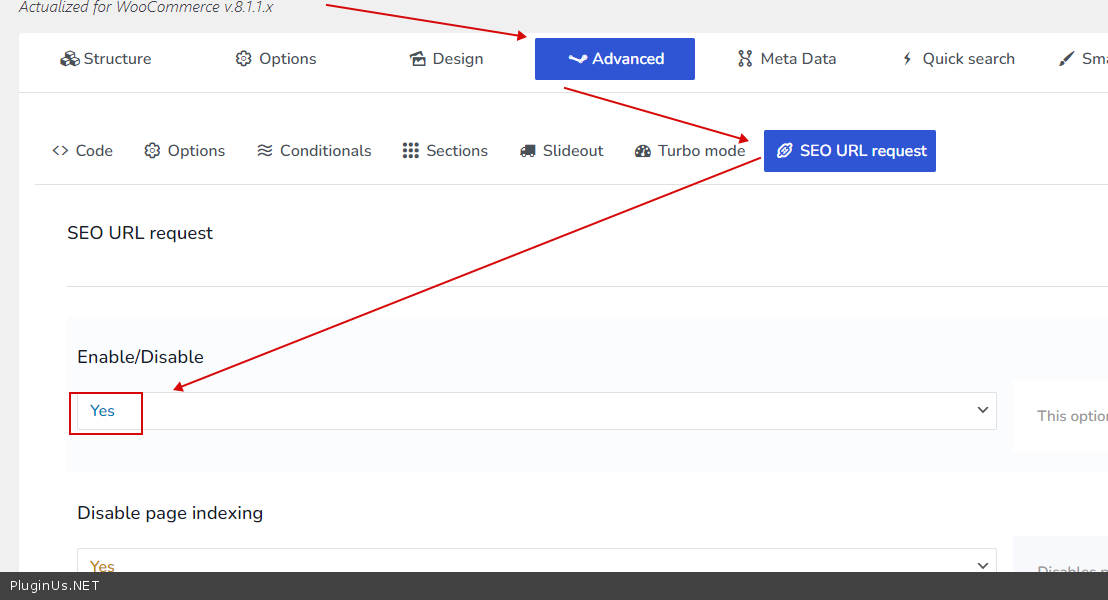1108x600 pixels.
Task: Click the Code brackets icon
Action: click(60, 151)
